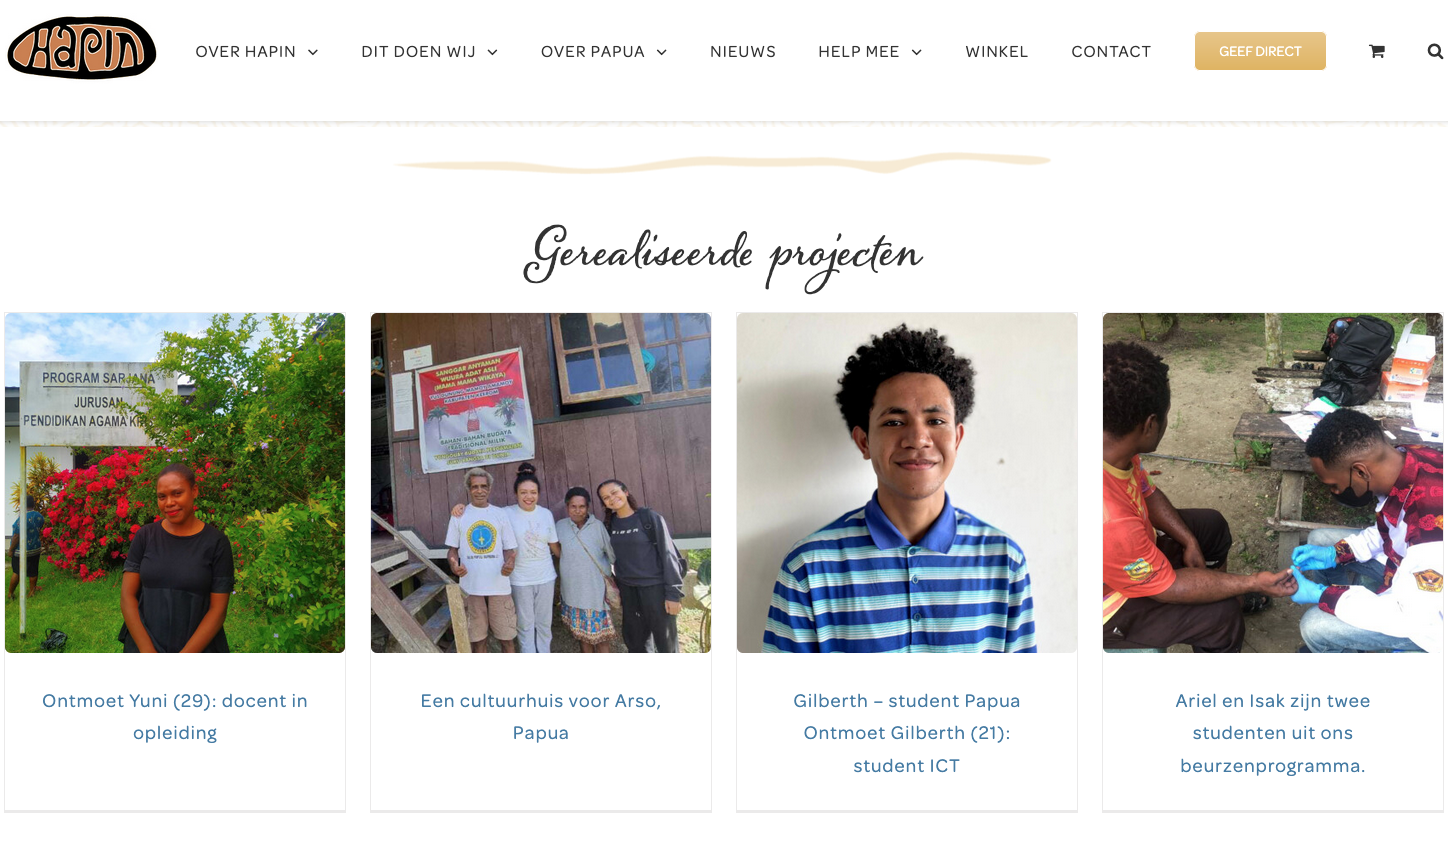Screen dimensions: 1448x854
Task: Open Ariel en Isak beurzenprogramma link
Action: coord(1273,733)
